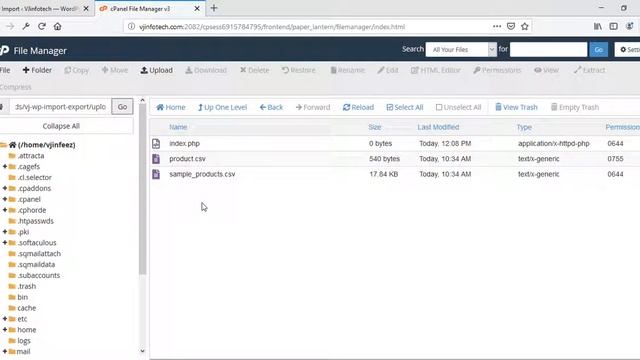Create a new folder with +Folder

tap(37, 70)
